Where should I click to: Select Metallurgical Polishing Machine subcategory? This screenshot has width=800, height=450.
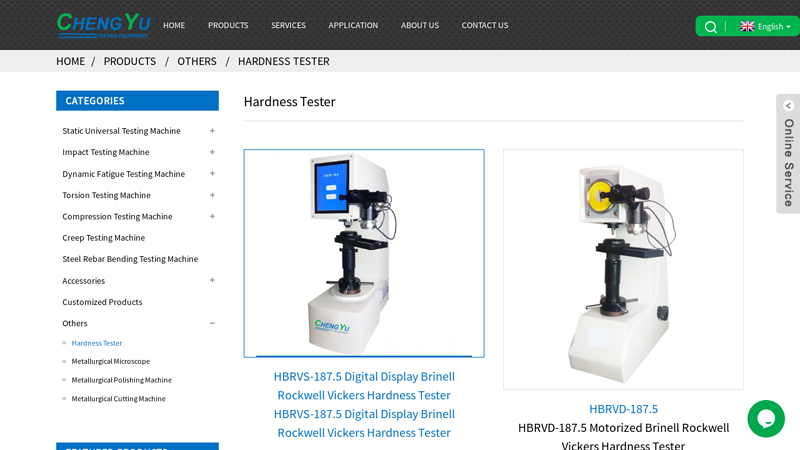[x=121, y=380]
